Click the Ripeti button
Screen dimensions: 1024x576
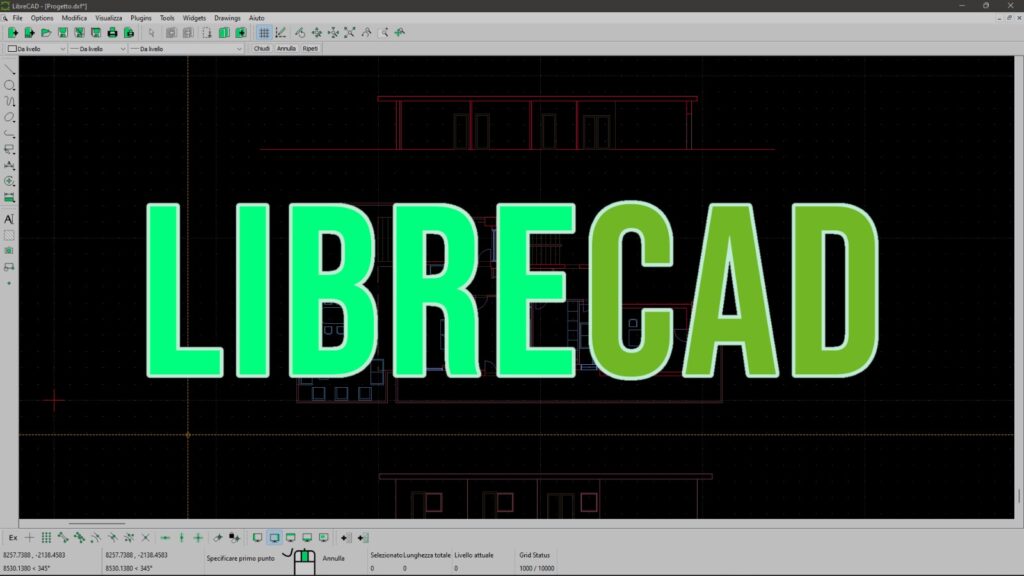point(310,48)
